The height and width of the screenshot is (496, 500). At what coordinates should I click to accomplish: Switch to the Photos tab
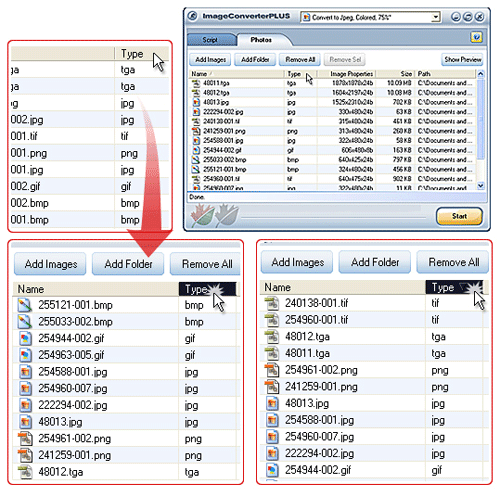(261, 40)
